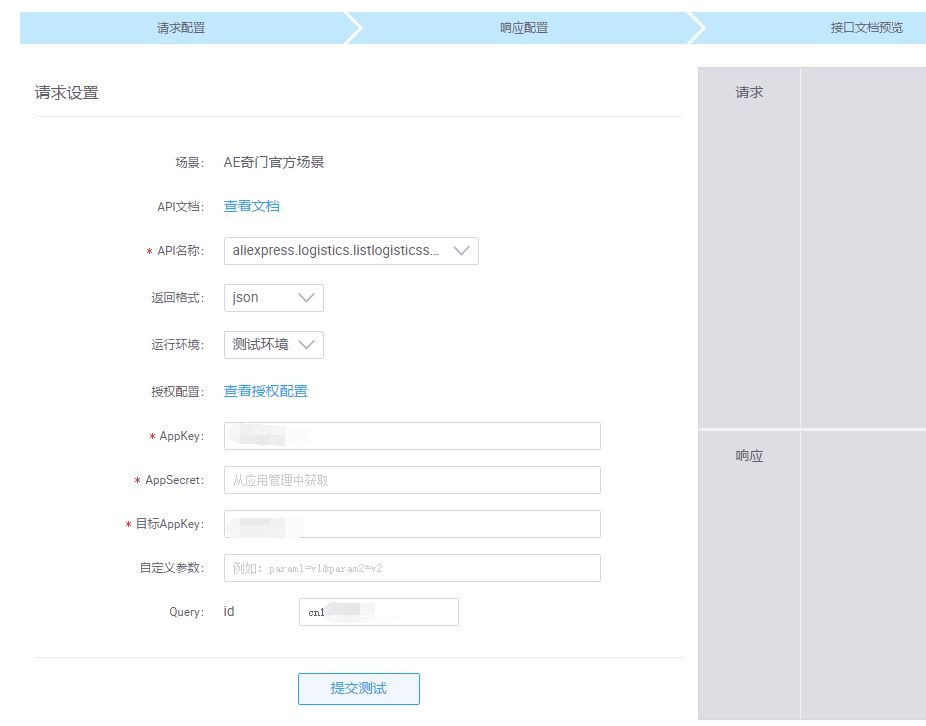The width and height of the screenshot is (926, 726).
Task: Click the Query label
Action: (x=187, y=612)
